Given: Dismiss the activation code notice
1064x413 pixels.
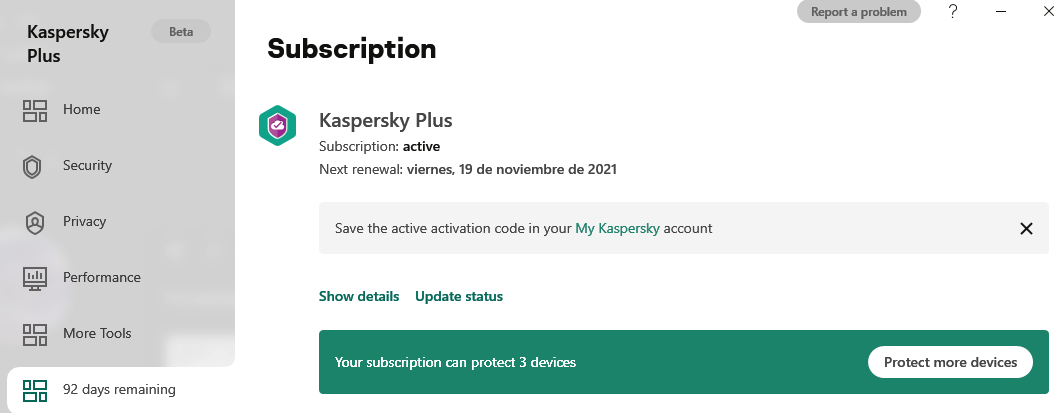Looking at the screenshot, I should 1026,228.
